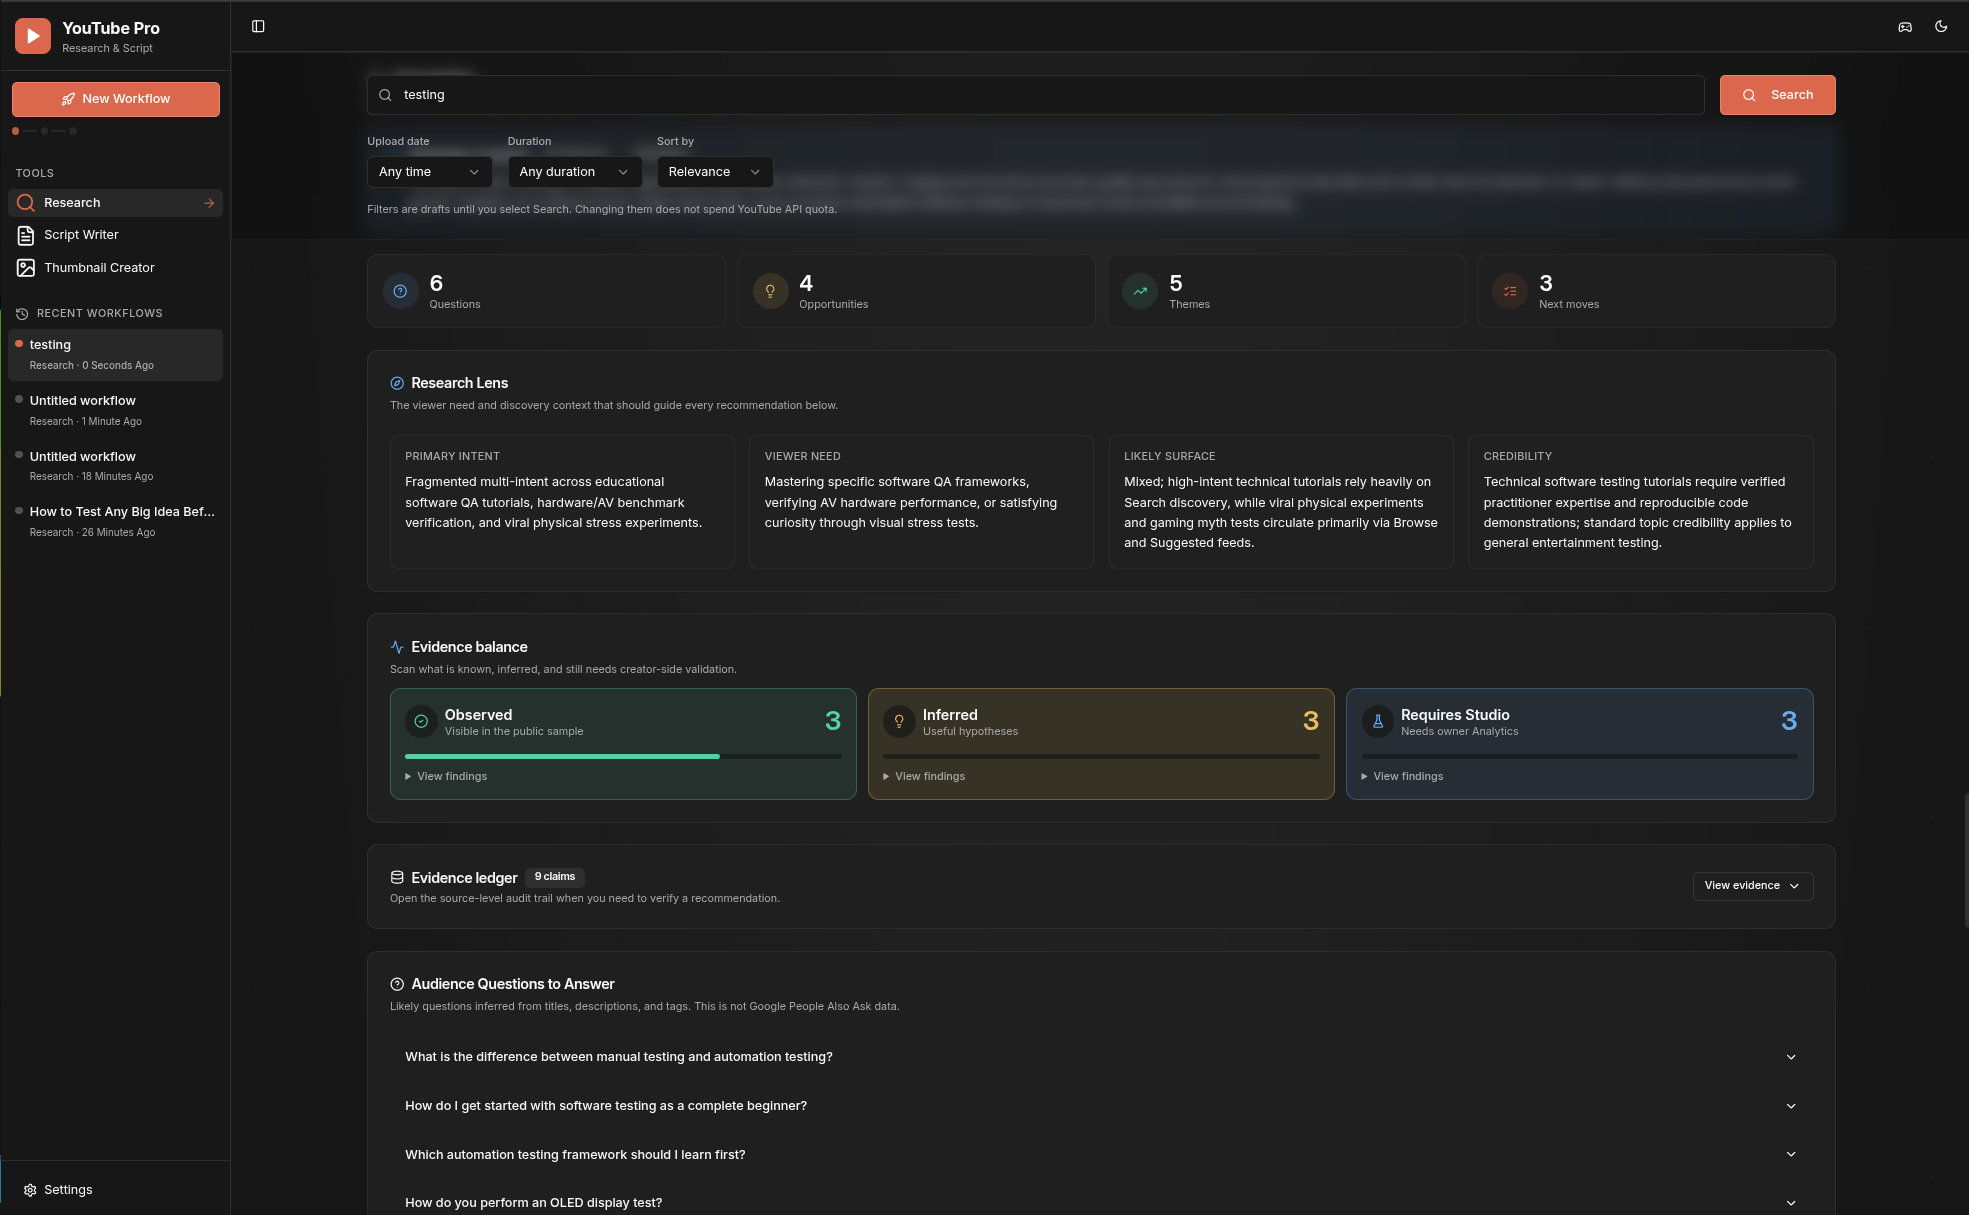Click the Script Writer document icon

pyautogui.click(x=26, y=235)
